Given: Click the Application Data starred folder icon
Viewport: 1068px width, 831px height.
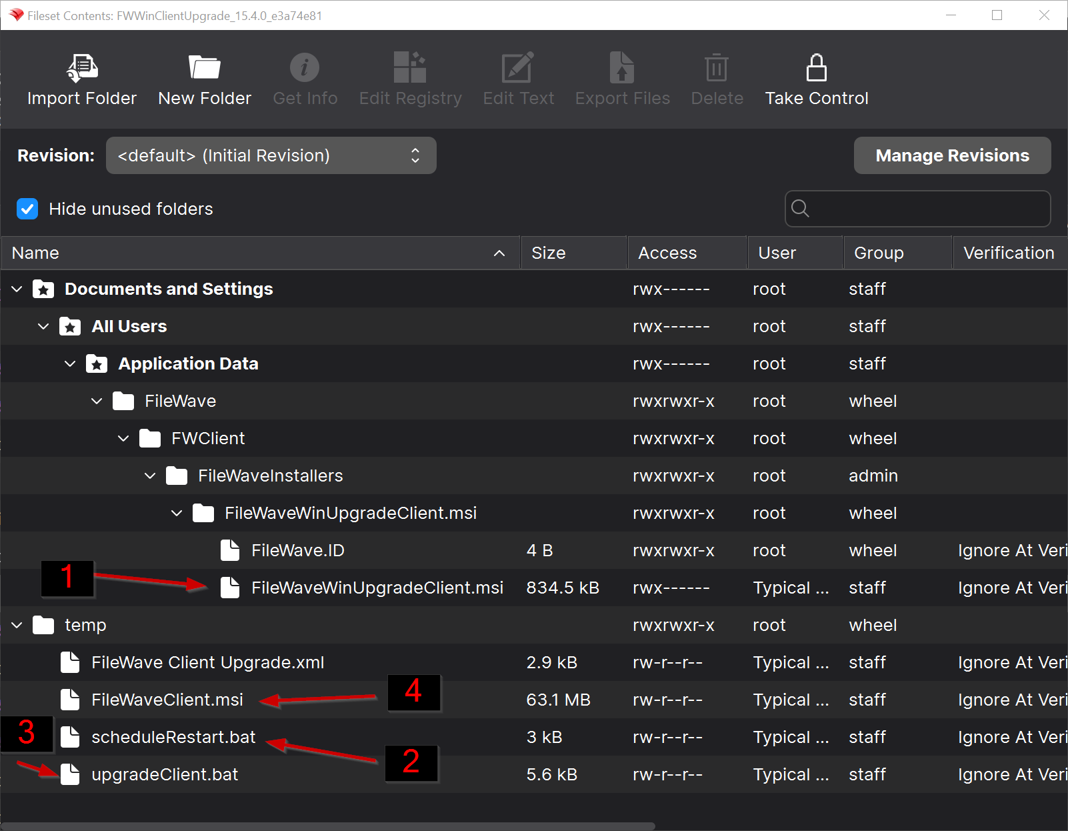Looking at the screenshot, I should coord(97,364).
